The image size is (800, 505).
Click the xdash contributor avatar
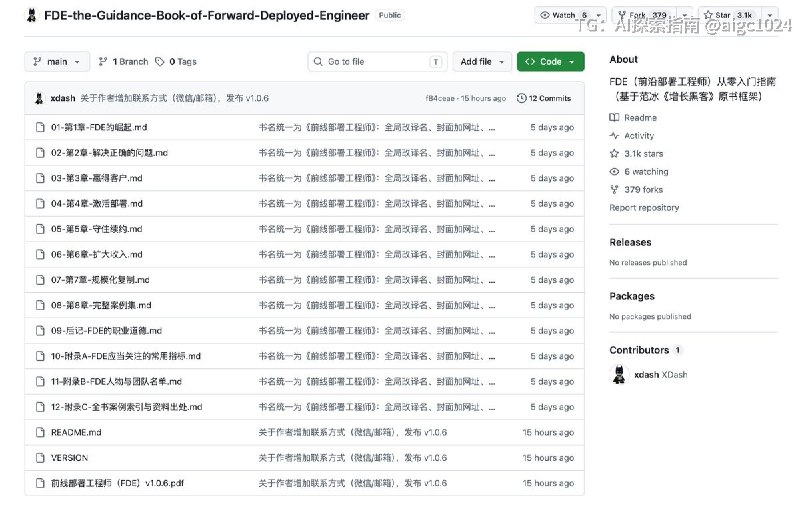tap(619, 375)
